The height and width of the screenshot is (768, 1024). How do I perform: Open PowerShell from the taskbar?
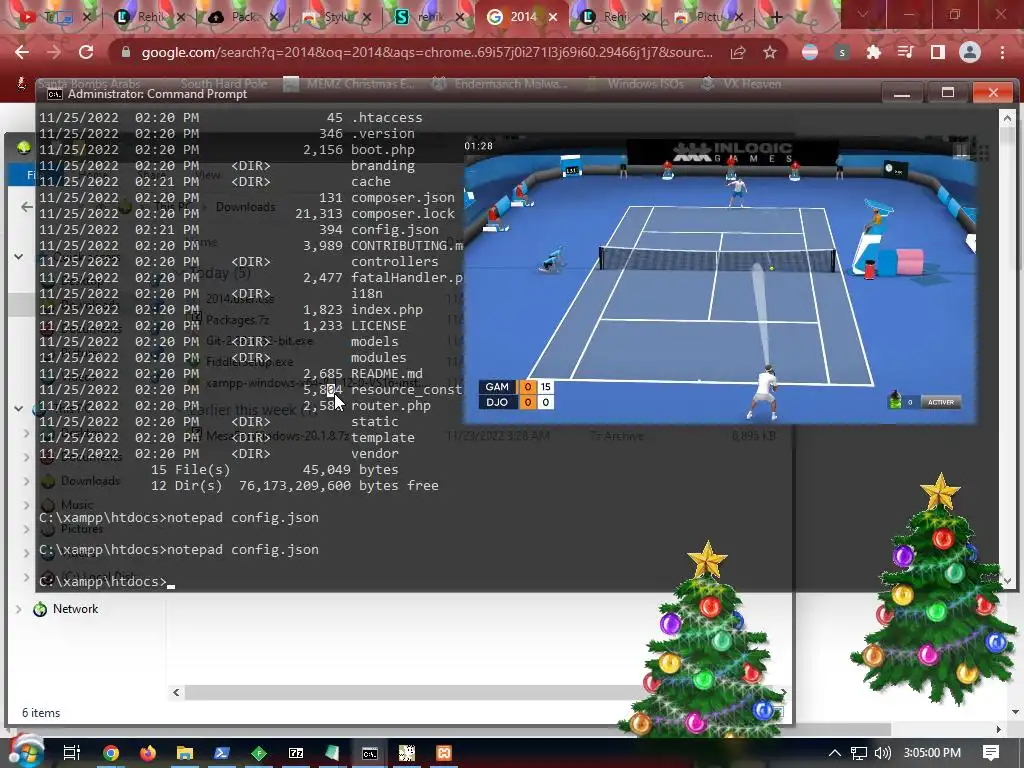[x=221, y=753]
